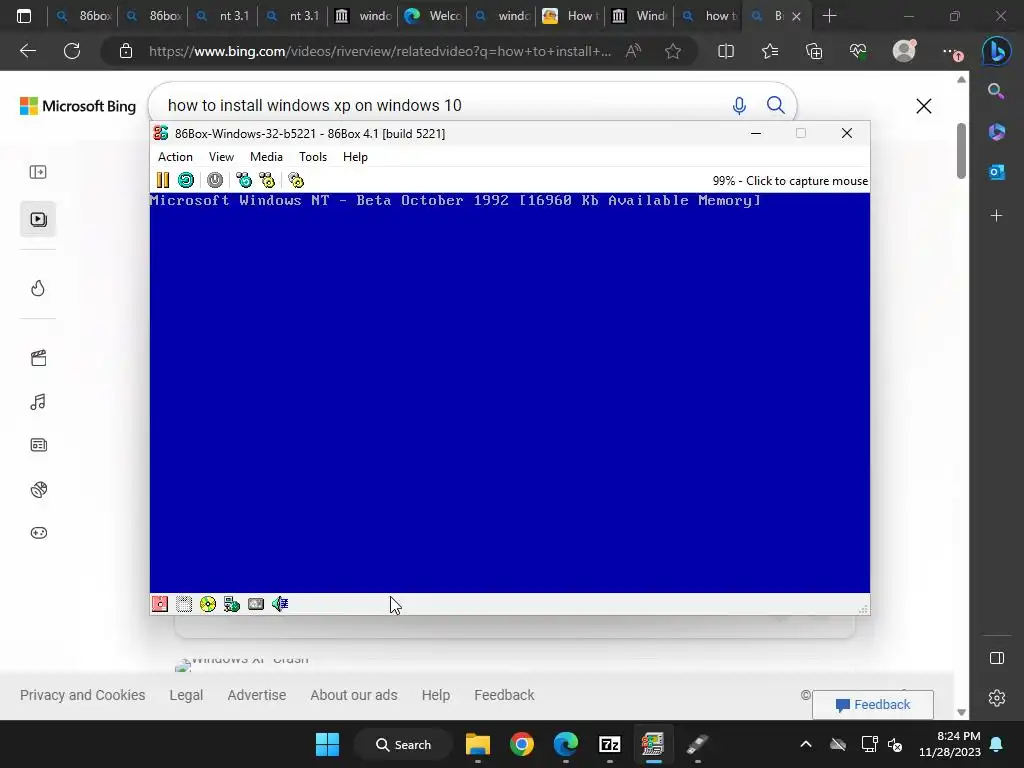Open the Trending flame icon in Bing sidebar

click(x=38, y=288)
